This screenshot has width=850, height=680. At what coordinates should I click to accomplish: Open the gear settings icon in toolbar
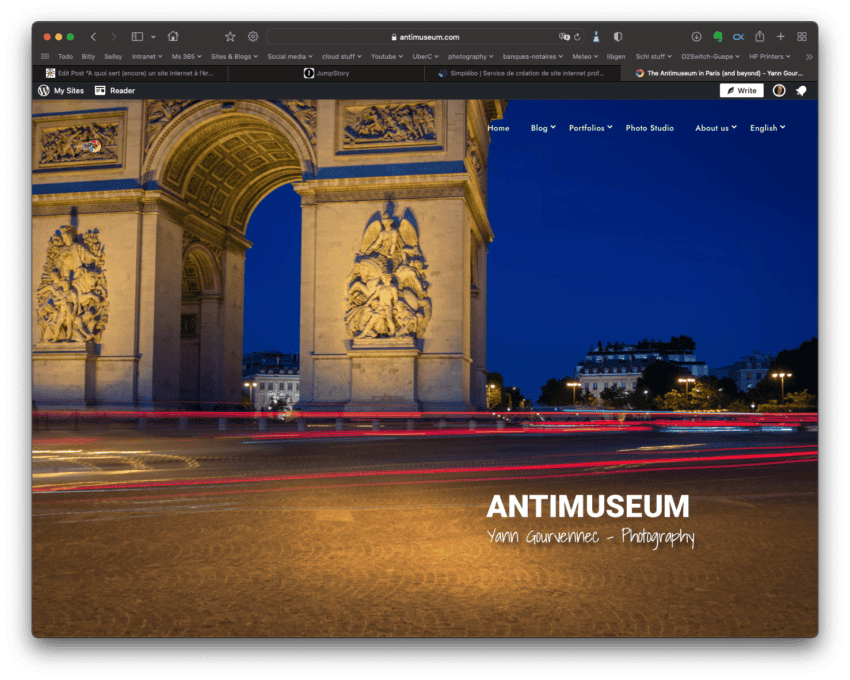pos(253,37)
